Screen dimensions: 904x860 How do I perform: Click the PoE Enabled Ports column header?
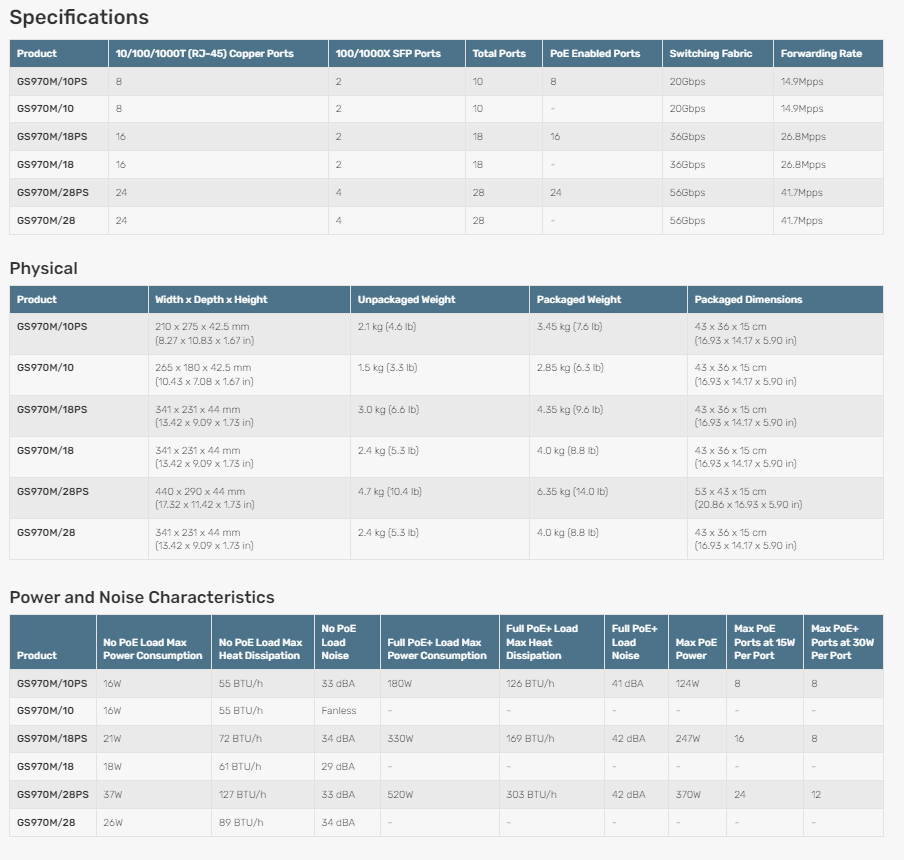click(x=595, y=53)
